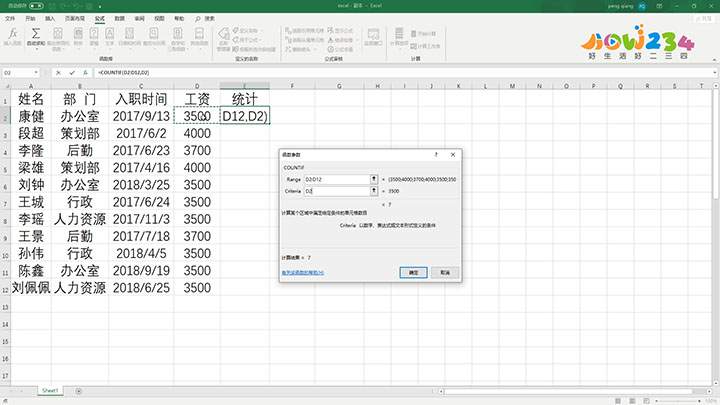The width and height of the screenshot is (720, 405).
Task: Open the File tab
Action: tap(10, 18)
